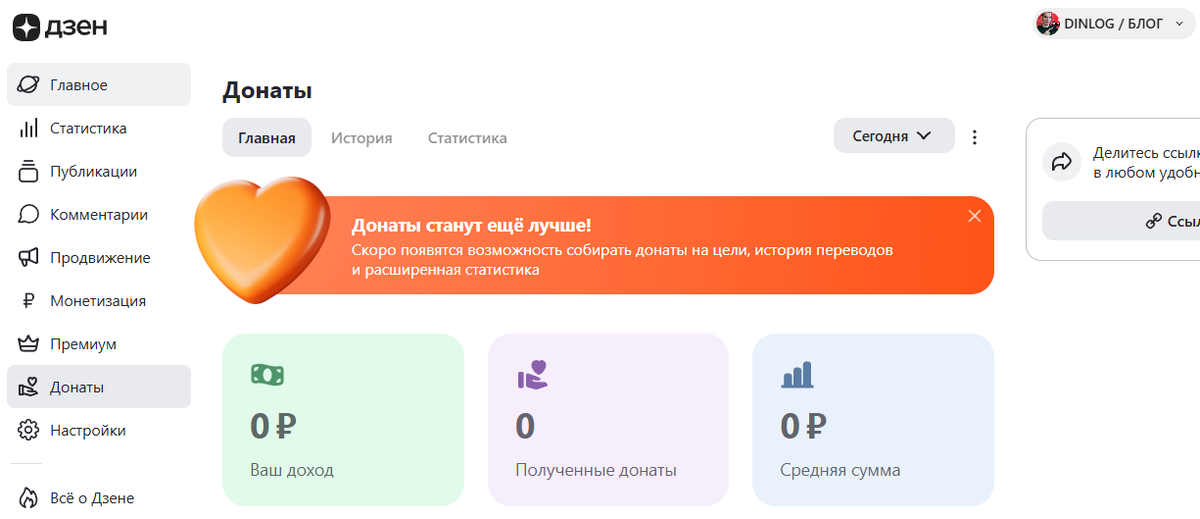Open the Сегодня period dropdown
The height and width of the screenshot is (519, 1200).
pyautogui.click(x=893, y=136)
